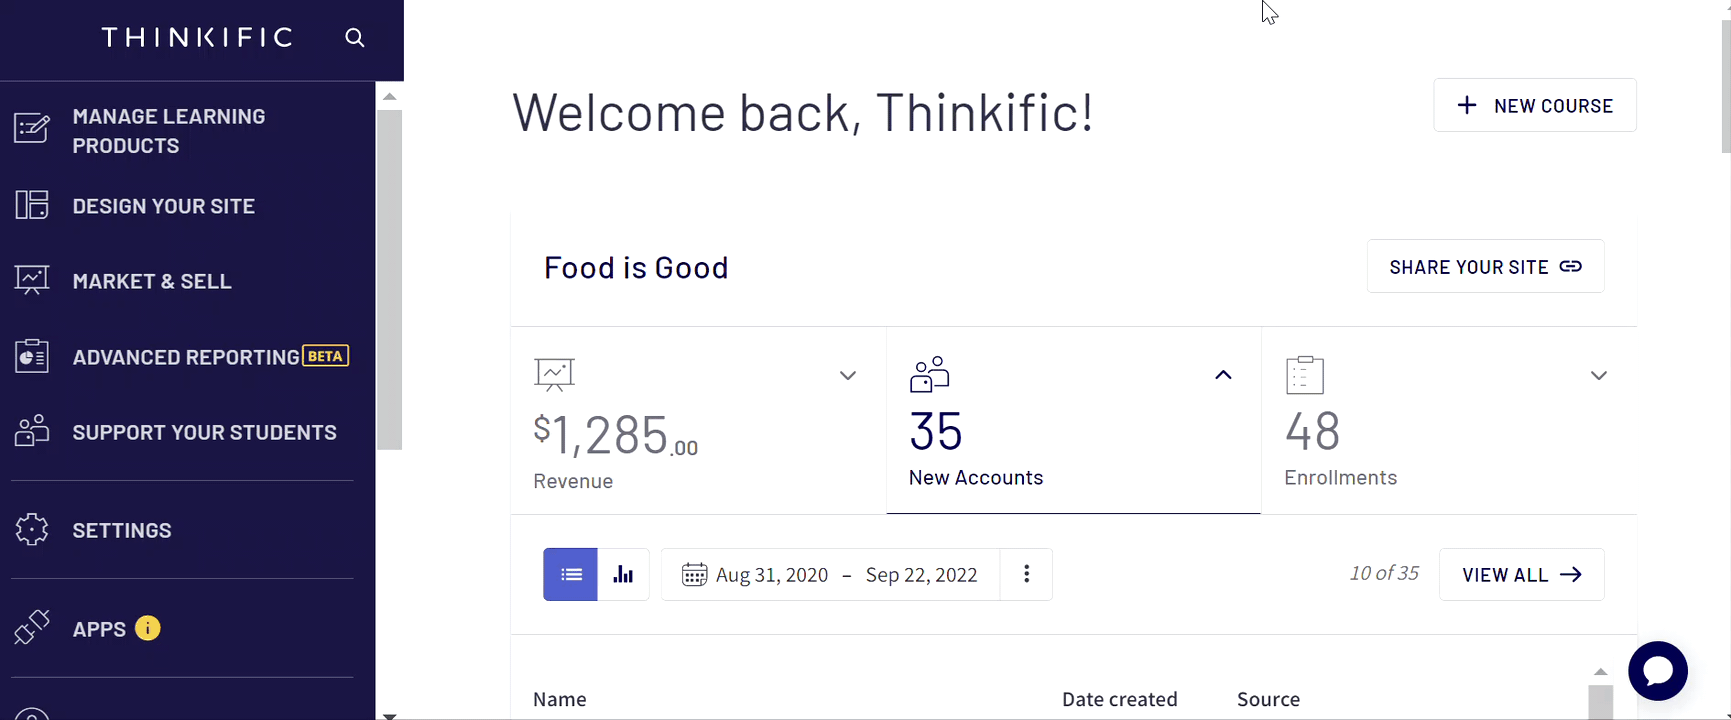1731x720 pixels.
Task: Open the three-dot options menu
Action: tap(1027, 574)
